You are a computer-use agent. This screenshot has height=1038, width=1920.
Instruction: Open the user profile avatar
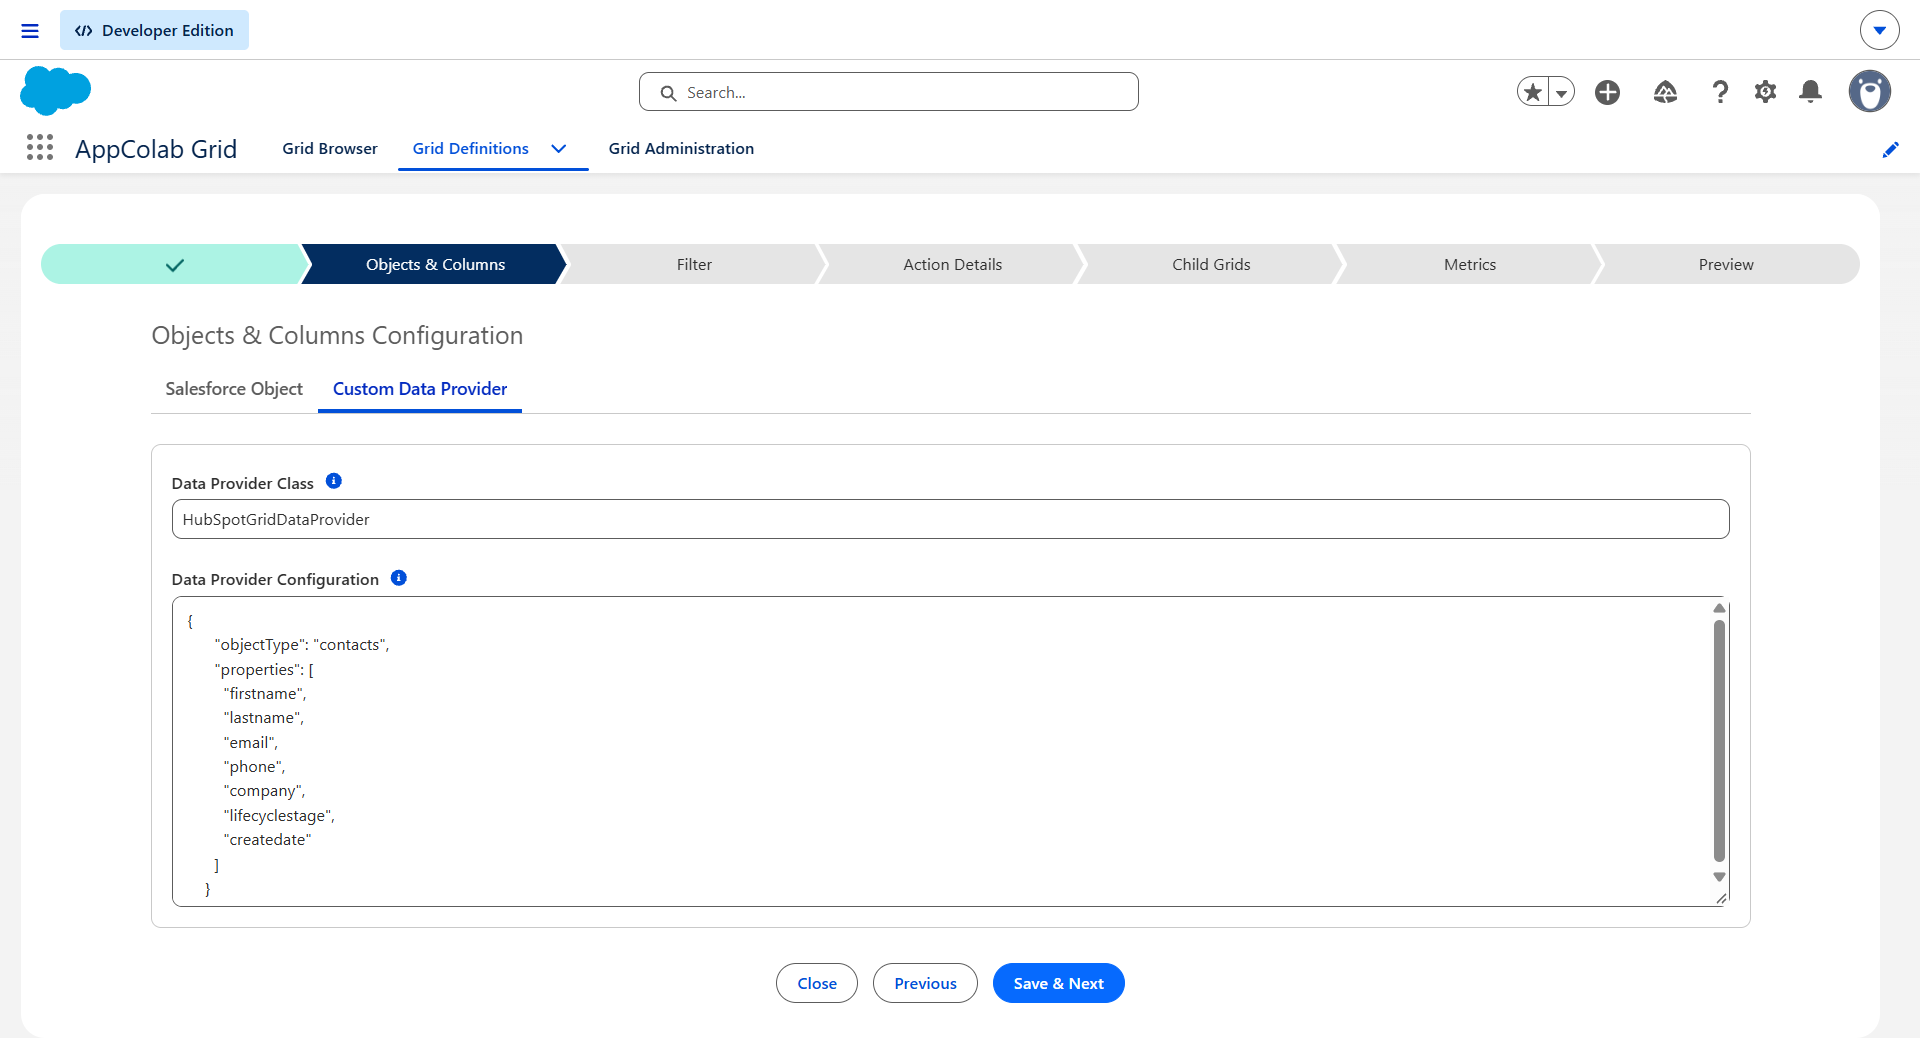[1869, 91]
